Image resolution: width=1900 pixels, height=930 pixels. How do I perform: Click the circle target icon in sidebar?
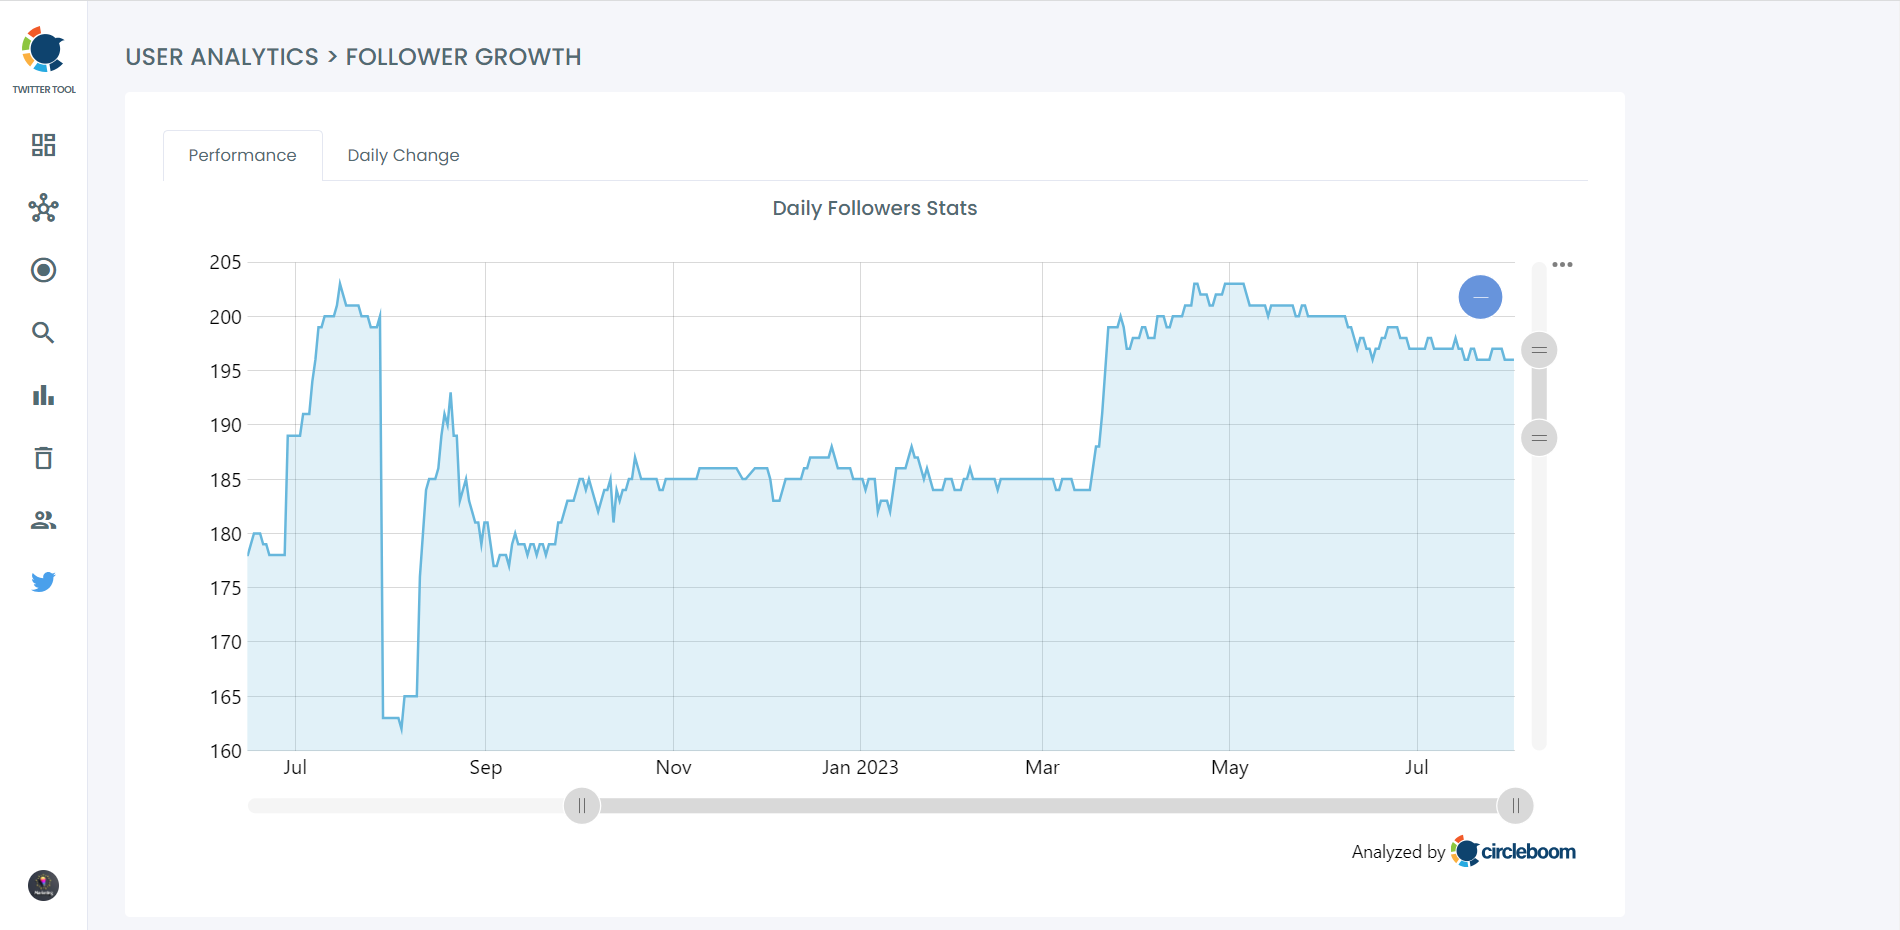click(43, 270)
